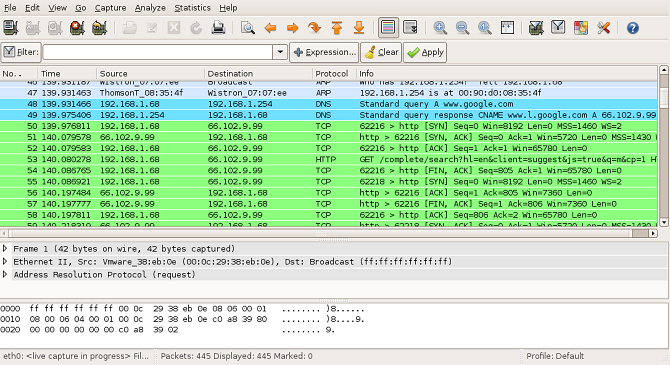Expand Address Resolution Protocol row
Screen dimensions: 670x365
[x=5, y=274]
